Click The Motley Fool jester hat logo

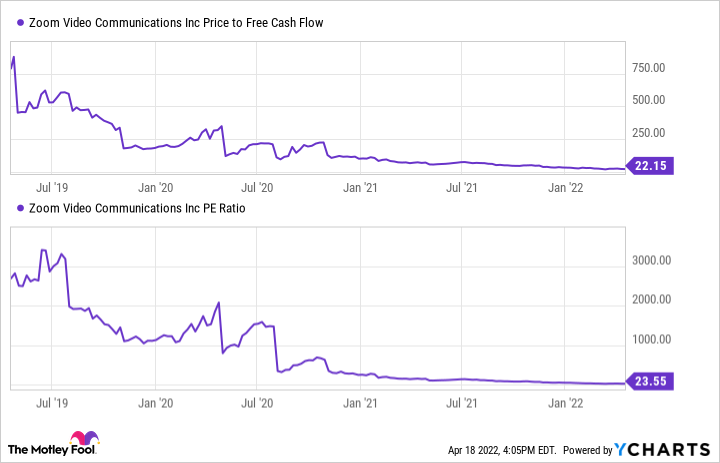(x=81, y=441)
